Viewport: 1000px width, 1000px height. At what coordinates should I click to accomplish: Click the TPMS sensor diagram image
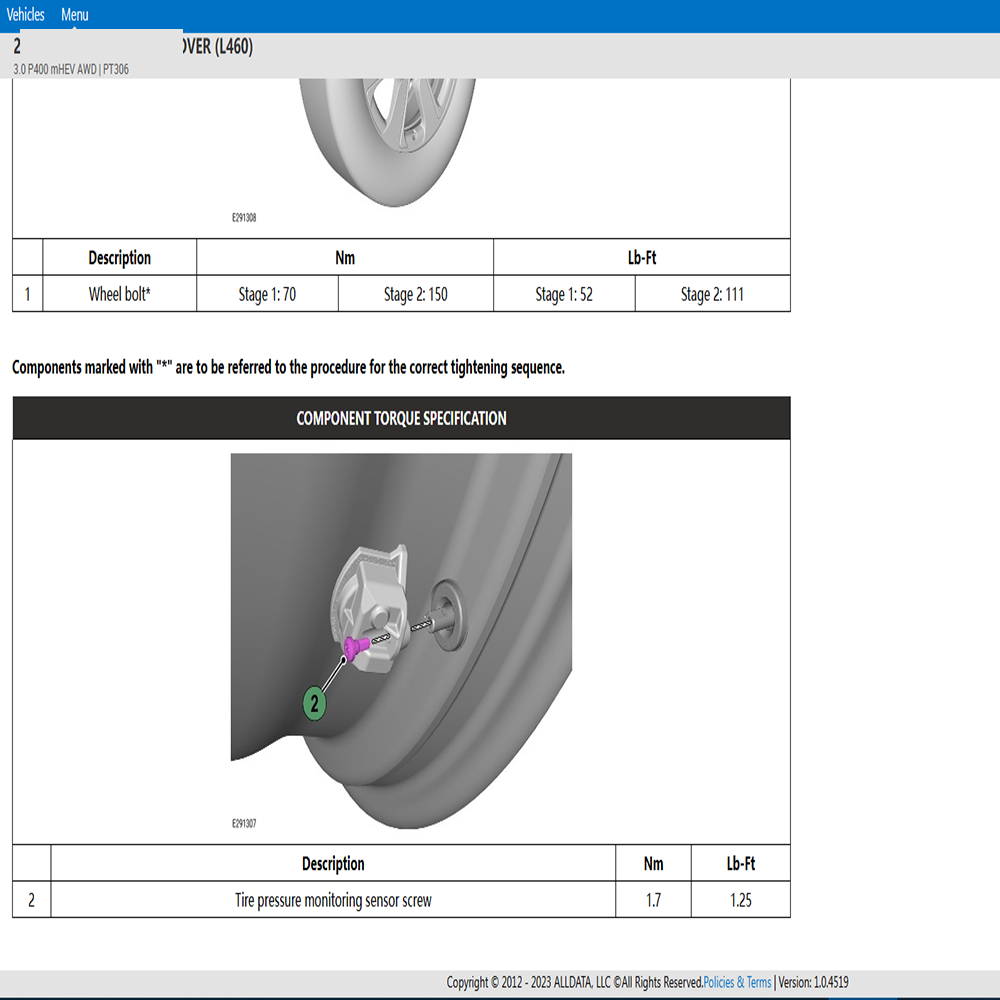coord(401,641)
